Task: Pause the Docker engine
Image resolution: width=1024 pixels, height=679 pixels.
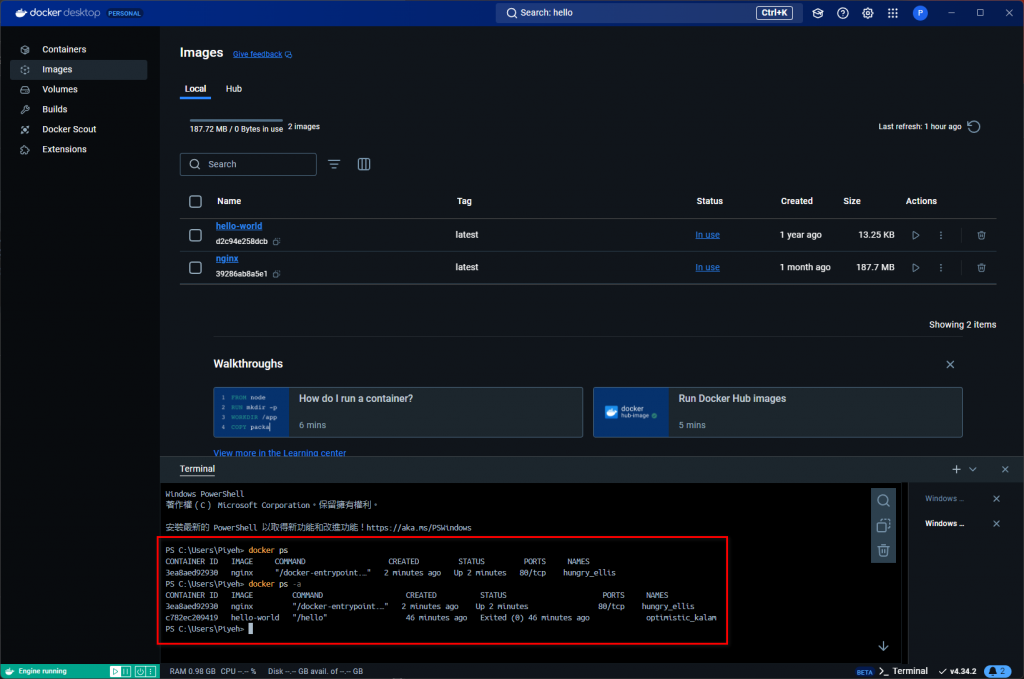Action: [x=126, y=671]
